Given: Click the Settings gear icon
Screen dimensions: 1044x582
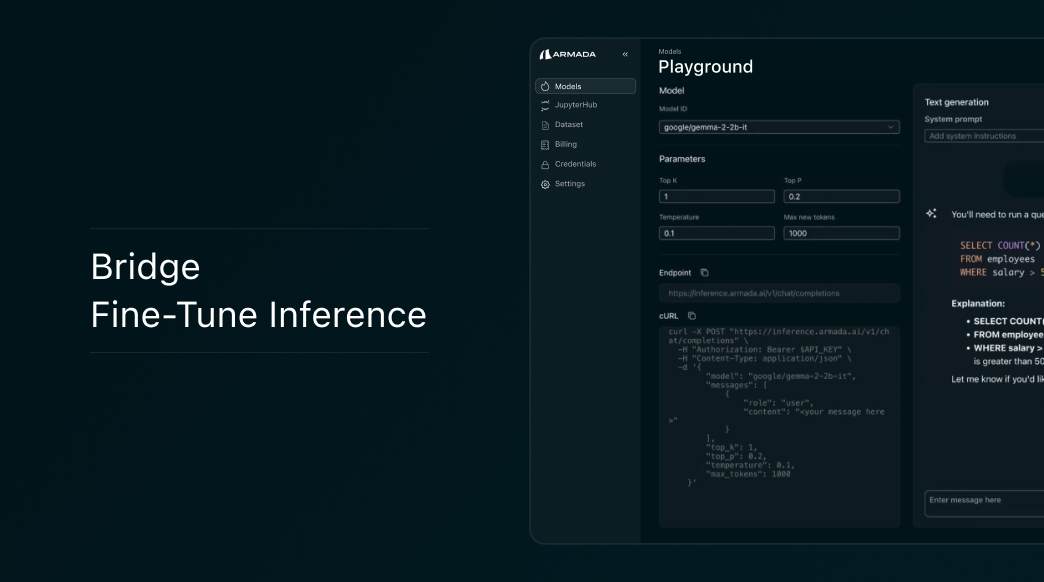Looking at the screenshot, I should tap(545, 184).
